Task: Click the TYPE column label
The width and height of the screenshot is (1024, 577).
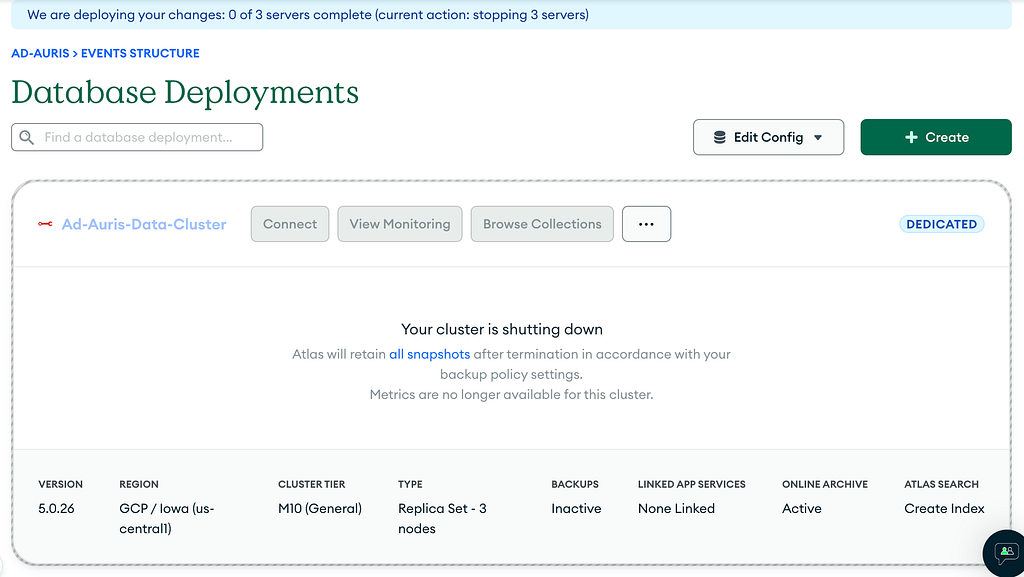Action: 410,484
